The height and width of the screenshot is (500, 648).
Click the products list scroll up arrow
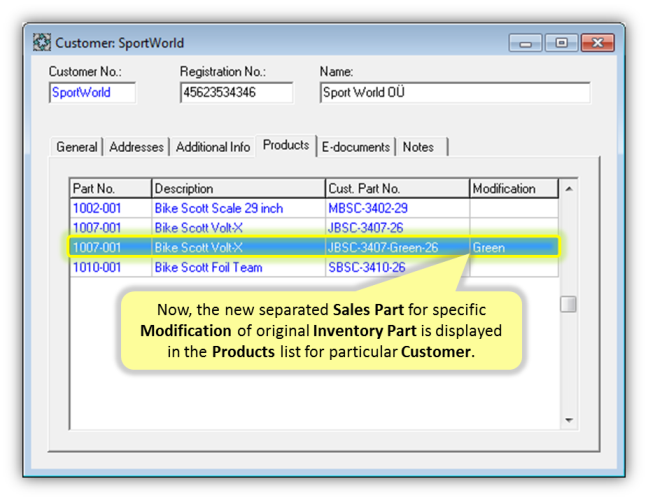pos(569,189)
